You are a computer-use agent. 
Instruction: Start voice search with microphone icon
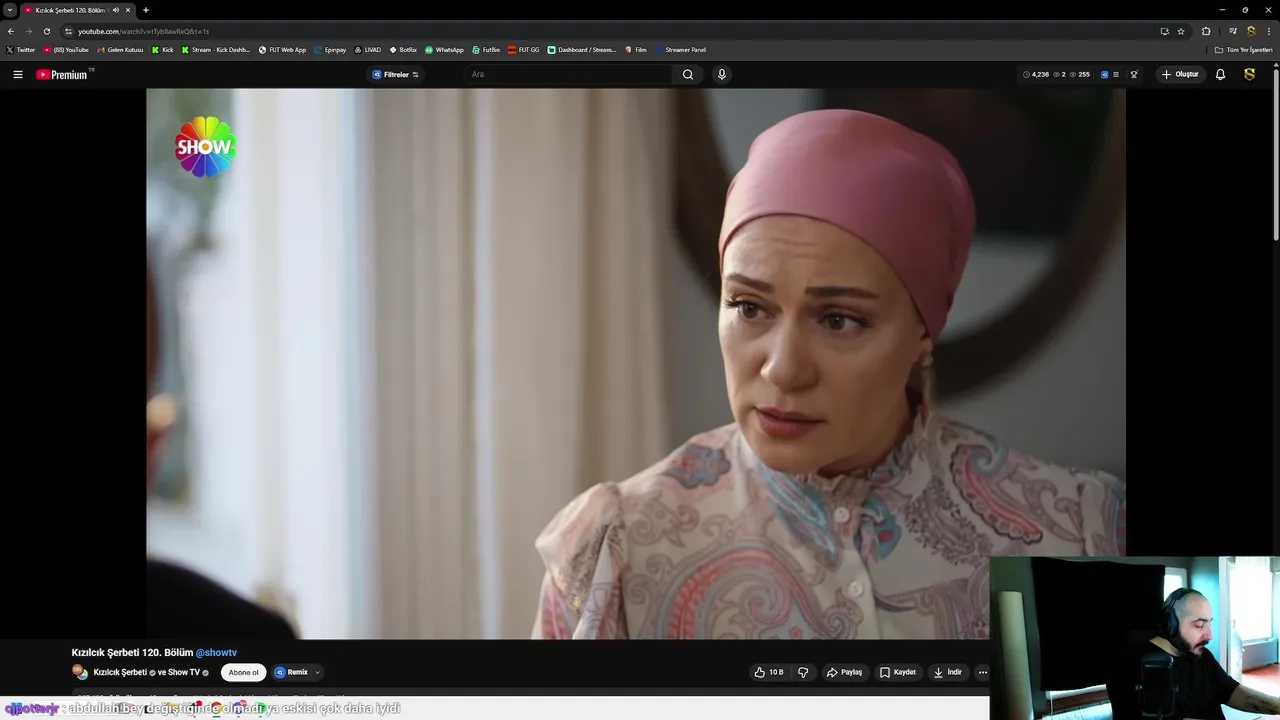click(x=721, y=74)
